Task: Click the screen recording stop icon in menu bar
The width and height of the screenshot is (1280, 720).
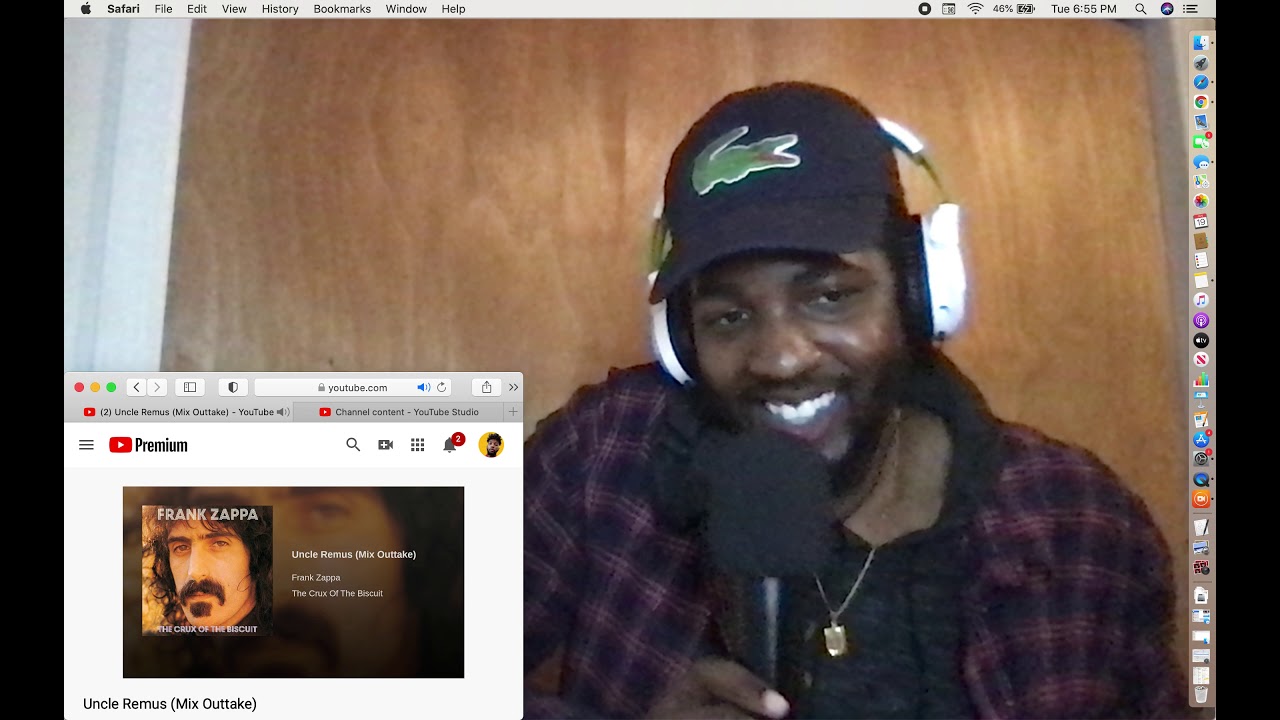Action: click(x=925, y=9)
